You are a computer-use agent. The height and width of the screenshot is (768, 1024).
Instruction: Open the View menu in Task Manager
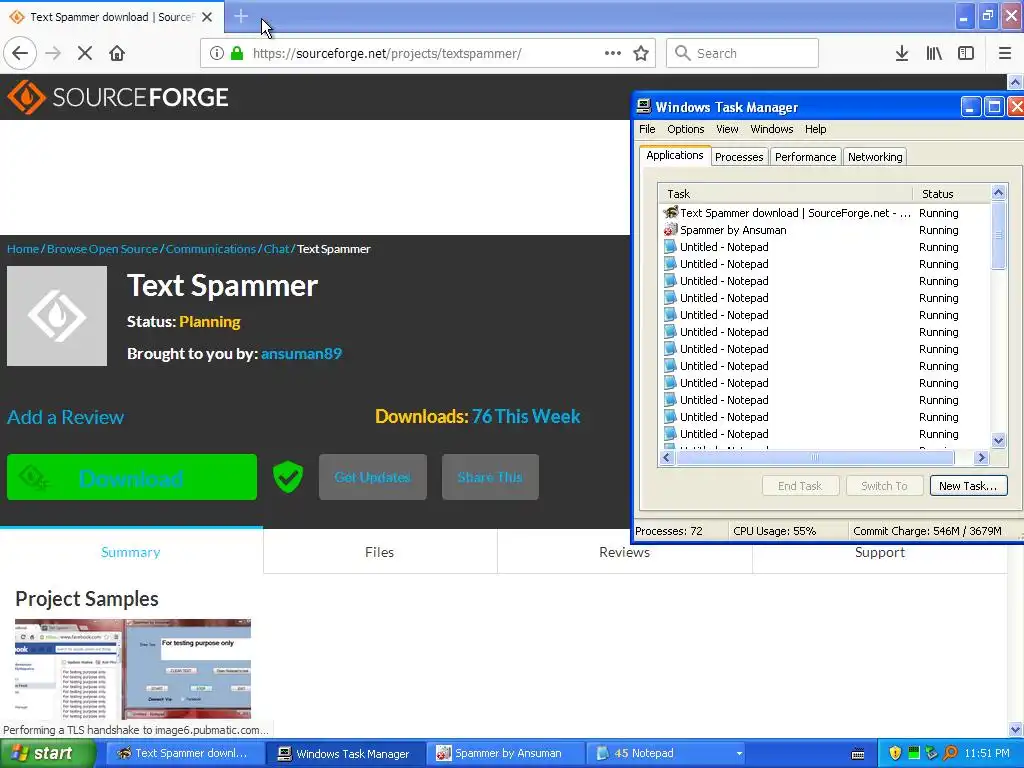(727, 129)
